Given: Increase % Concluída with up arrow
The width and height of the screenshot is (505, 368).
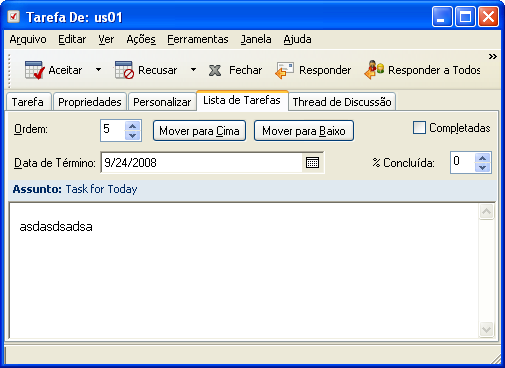Looking at the screenshot, I should point(482,158).
